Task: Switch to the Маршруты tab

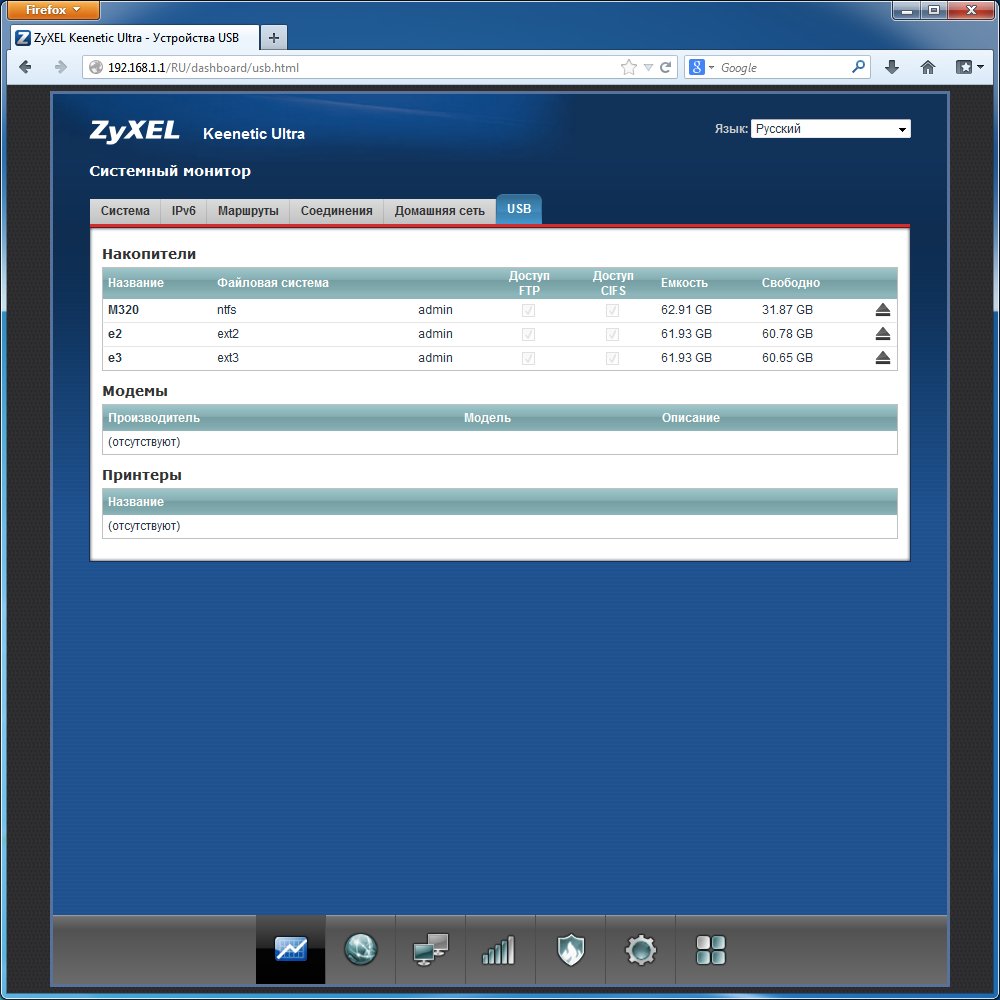Action: point(248,211)
